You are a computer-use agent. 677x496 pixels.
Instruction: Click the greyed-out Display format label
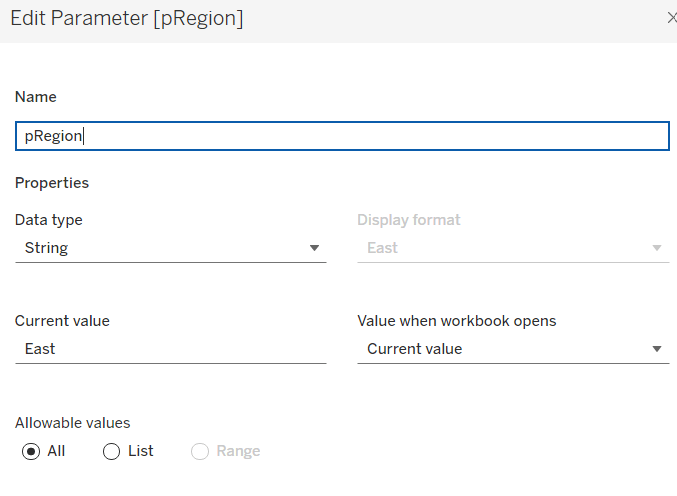[x=409, y=220]
